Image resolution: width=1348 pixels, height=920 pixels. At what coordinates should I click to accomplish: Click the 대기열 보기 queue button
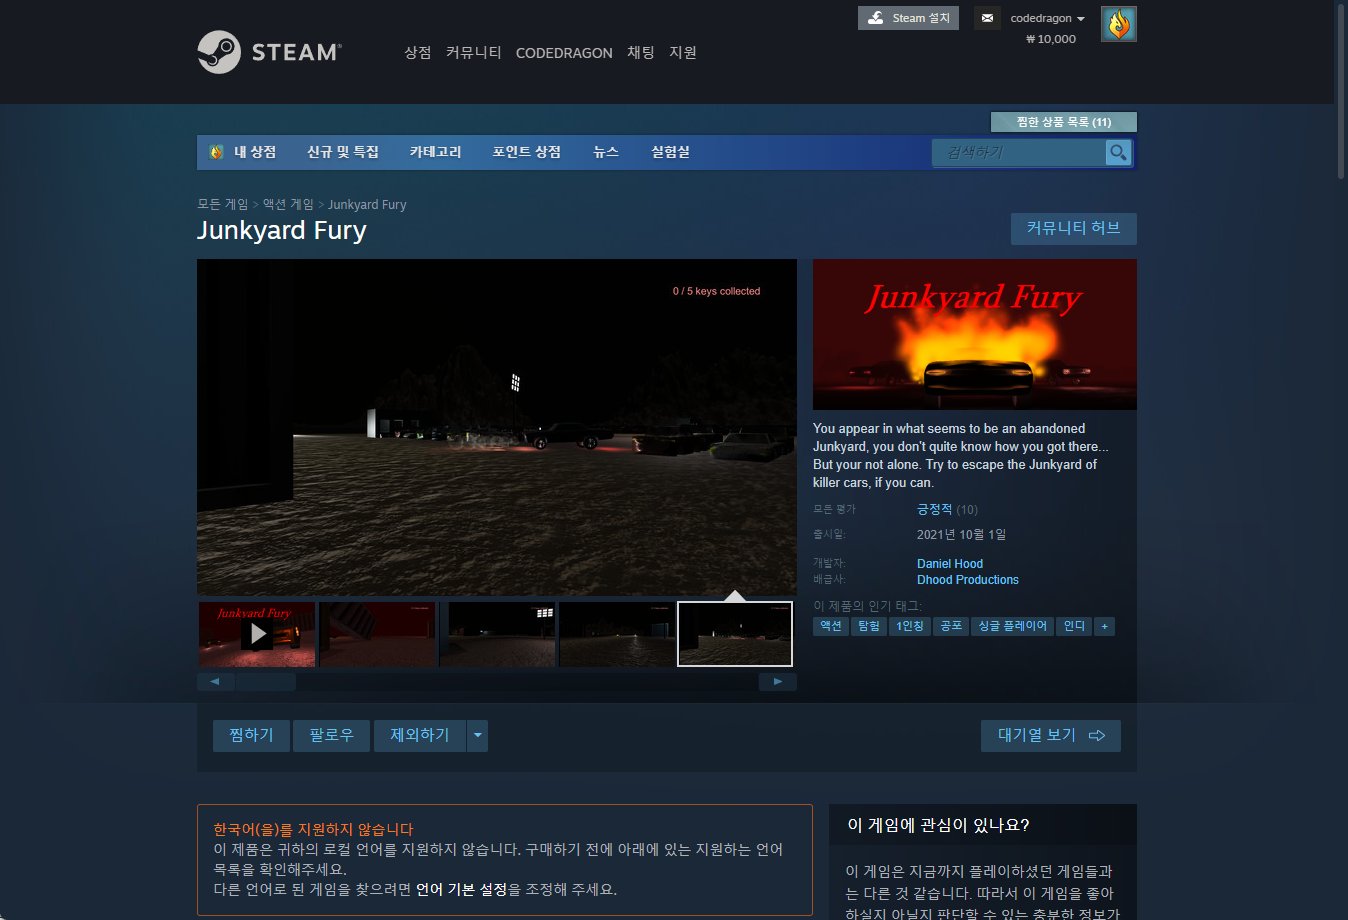(1050, 736)
